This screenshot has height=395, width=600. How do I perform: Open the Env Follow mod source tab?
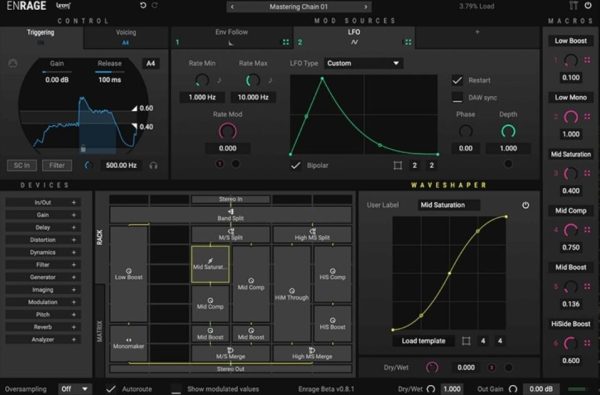[x=232, y=37]
